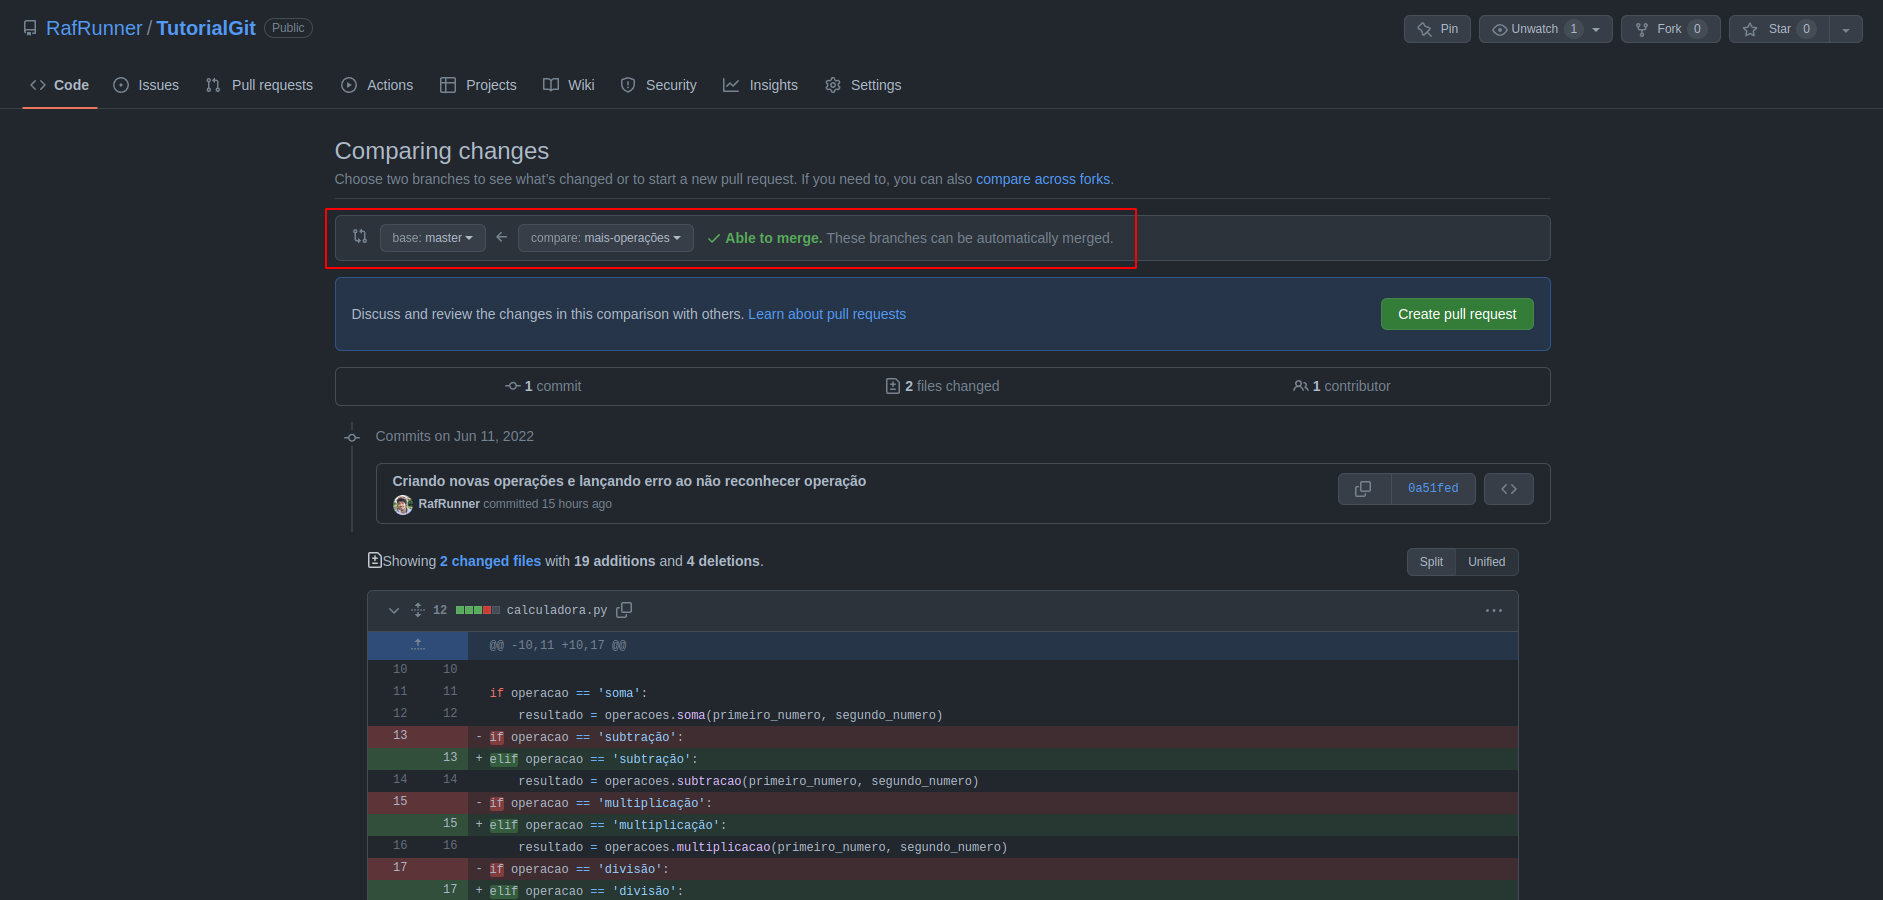Switch diff view to Unified

point(1486,562)
